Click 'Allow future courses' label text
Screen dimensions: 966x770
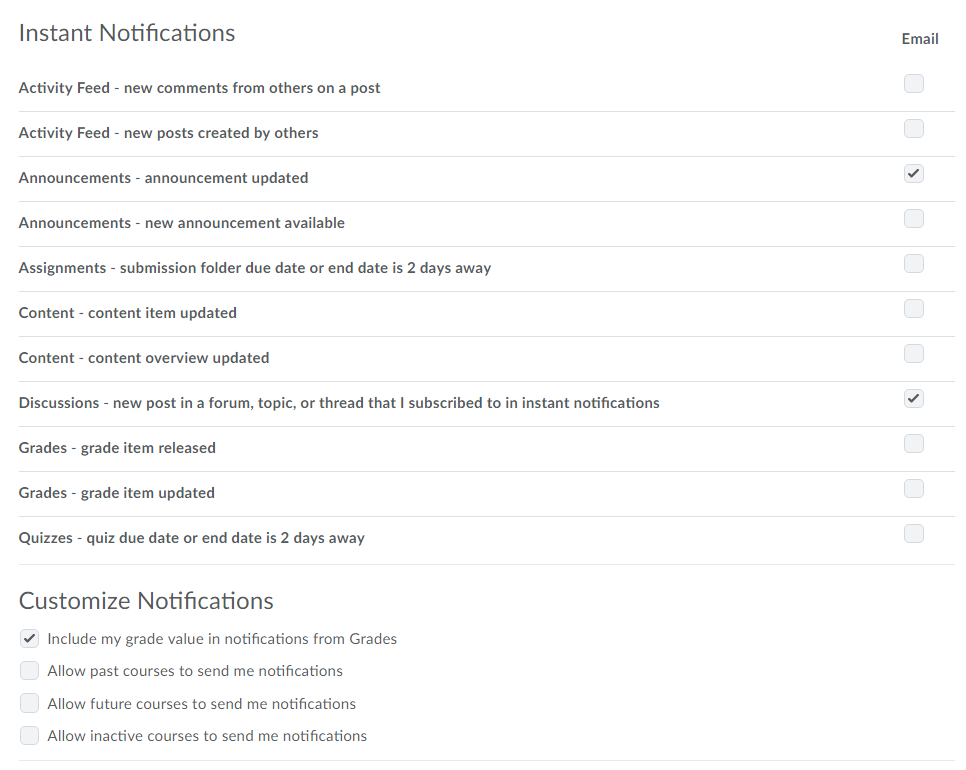[x=201, y=704]
